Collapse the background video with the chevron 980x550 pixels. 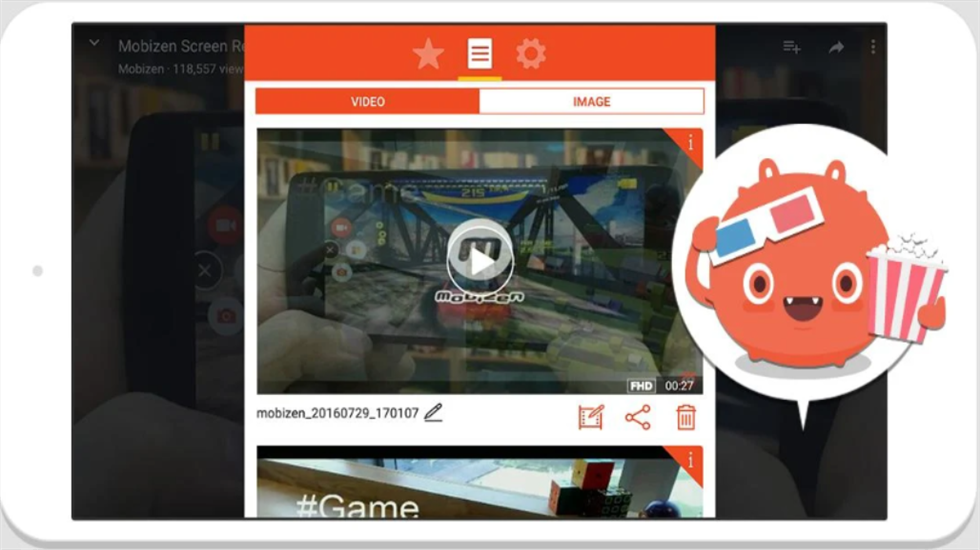pyautogui.click(x=94, y=43)
